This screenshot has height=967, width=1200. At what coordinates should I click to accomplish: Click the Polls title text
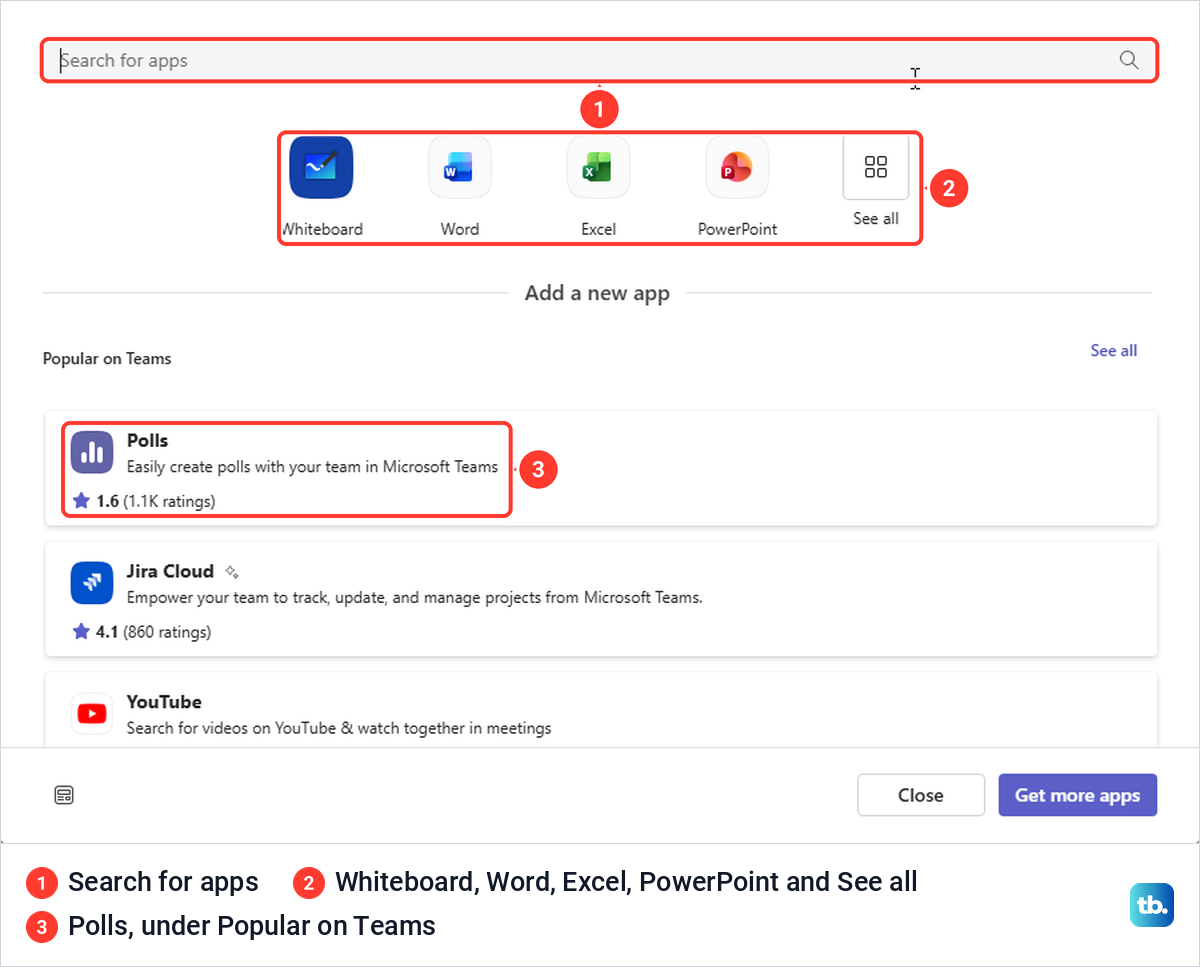click(148, 441)
